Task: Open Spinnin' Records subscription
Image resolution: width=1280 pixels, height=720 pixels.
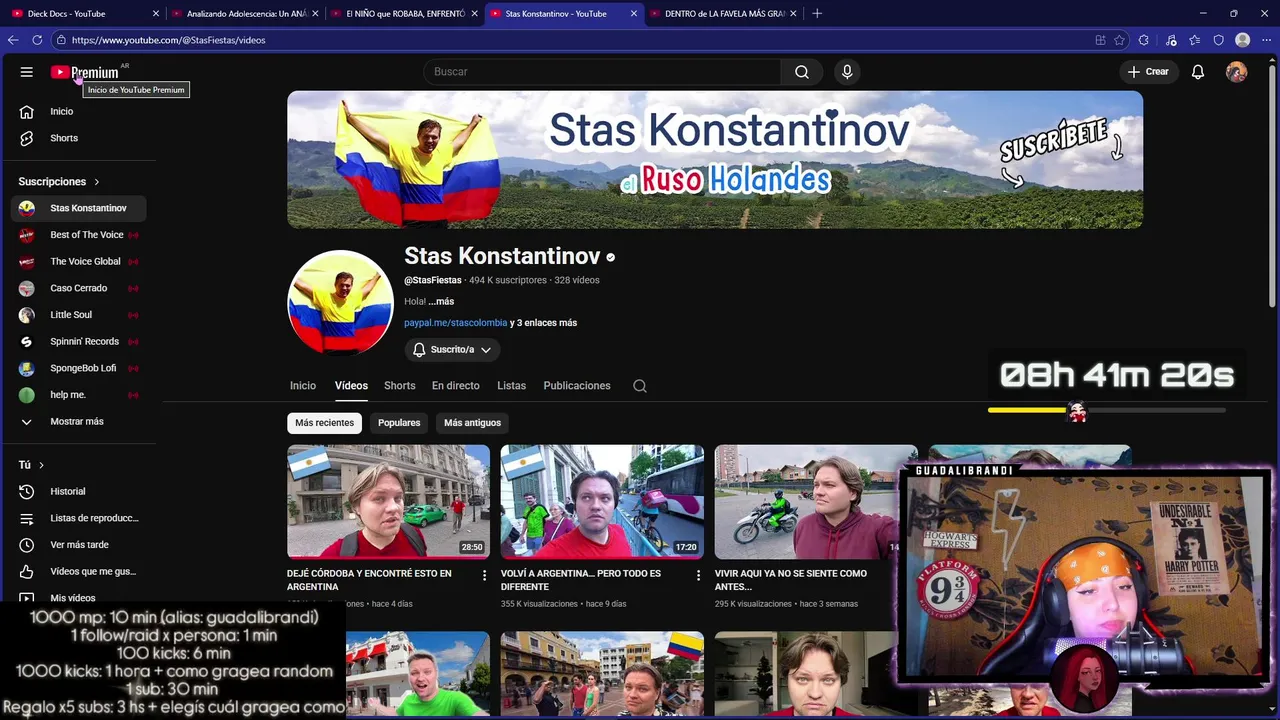Action: [x=80, y=341]
